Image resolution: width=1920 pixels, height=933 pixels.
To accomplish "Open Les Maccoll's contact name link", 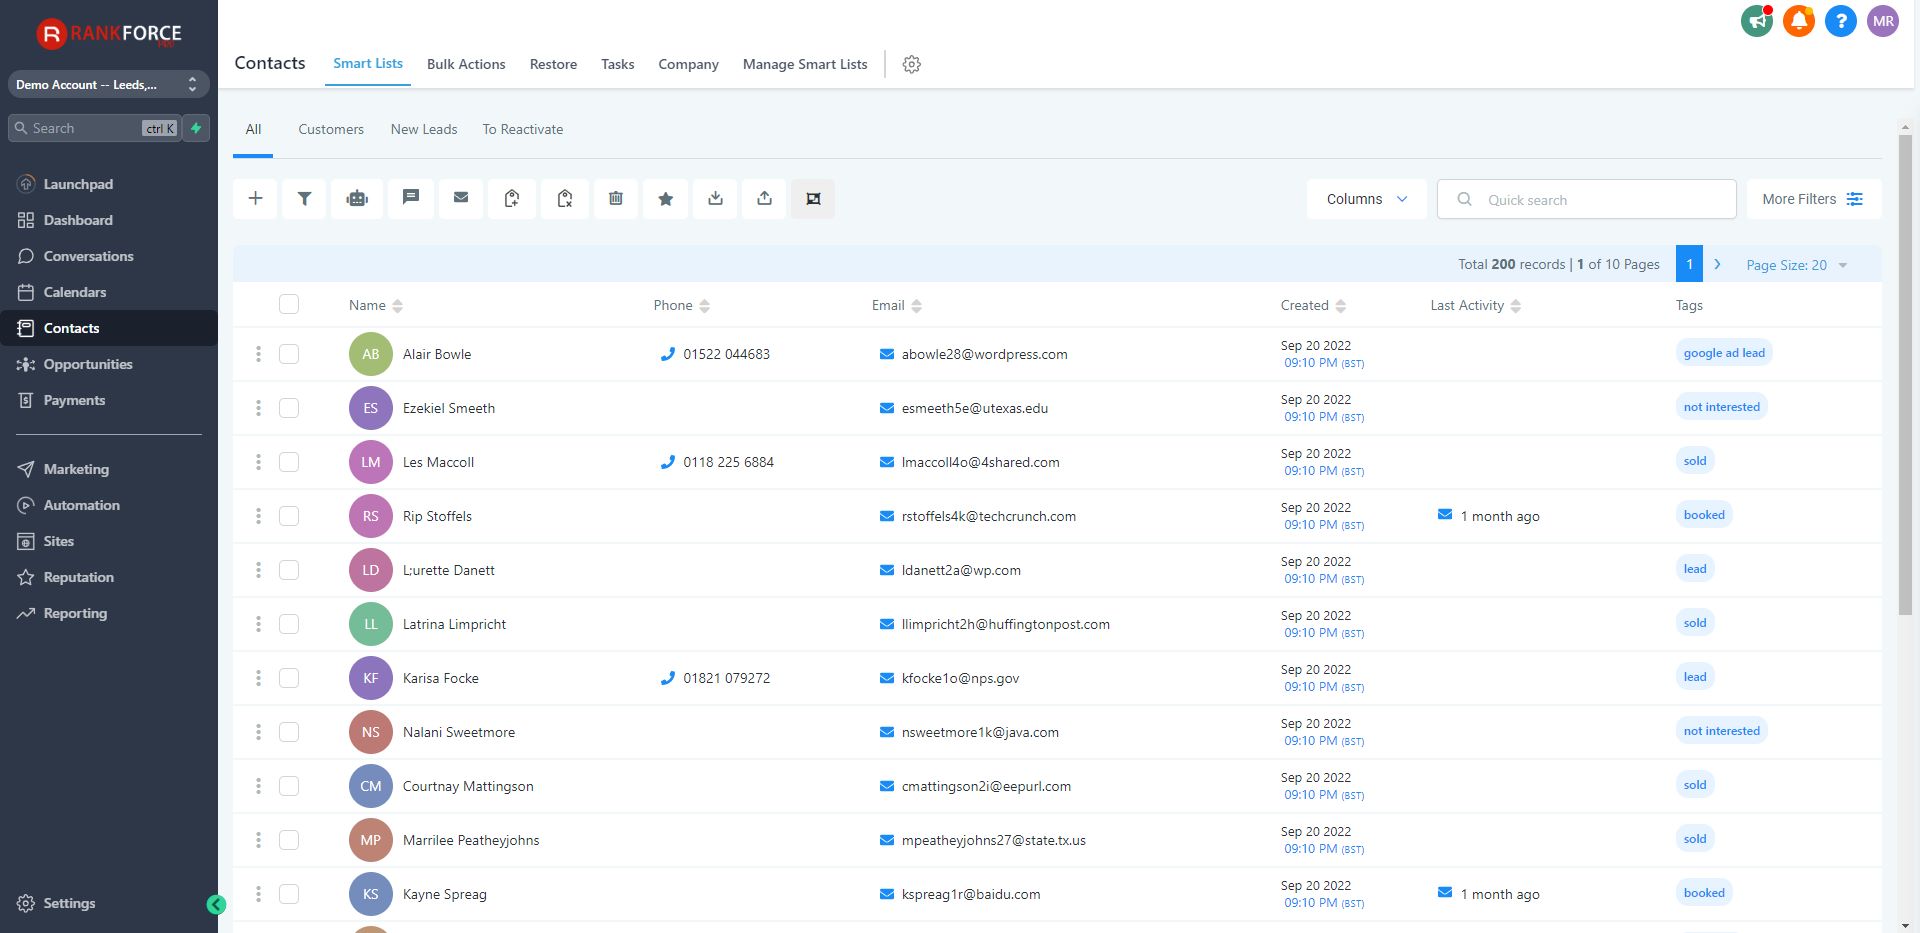I will [x=438, y=462].
